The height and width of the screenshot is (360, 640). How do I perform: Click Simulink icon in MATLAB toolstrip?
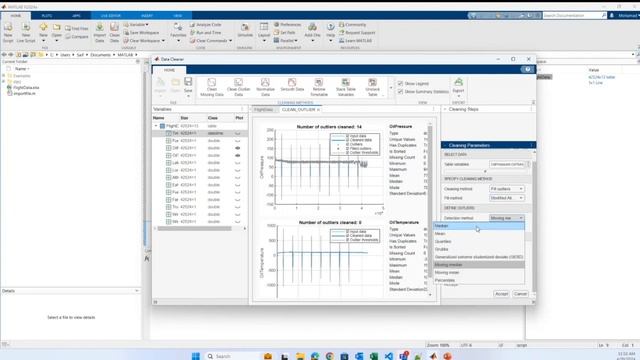point(245,31)
